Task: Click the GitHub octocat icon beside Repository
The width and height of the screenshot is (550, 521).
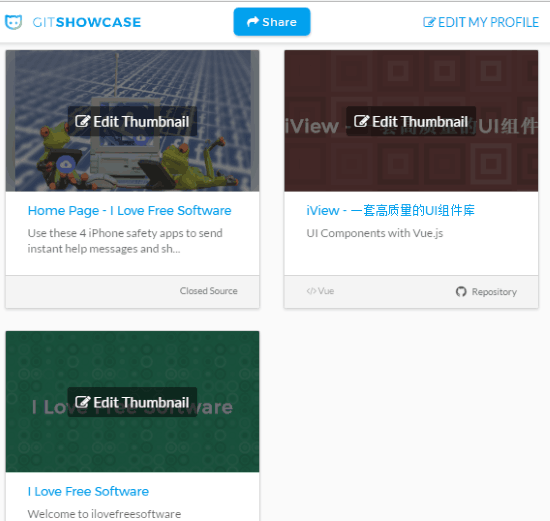Action: point(461,292)
